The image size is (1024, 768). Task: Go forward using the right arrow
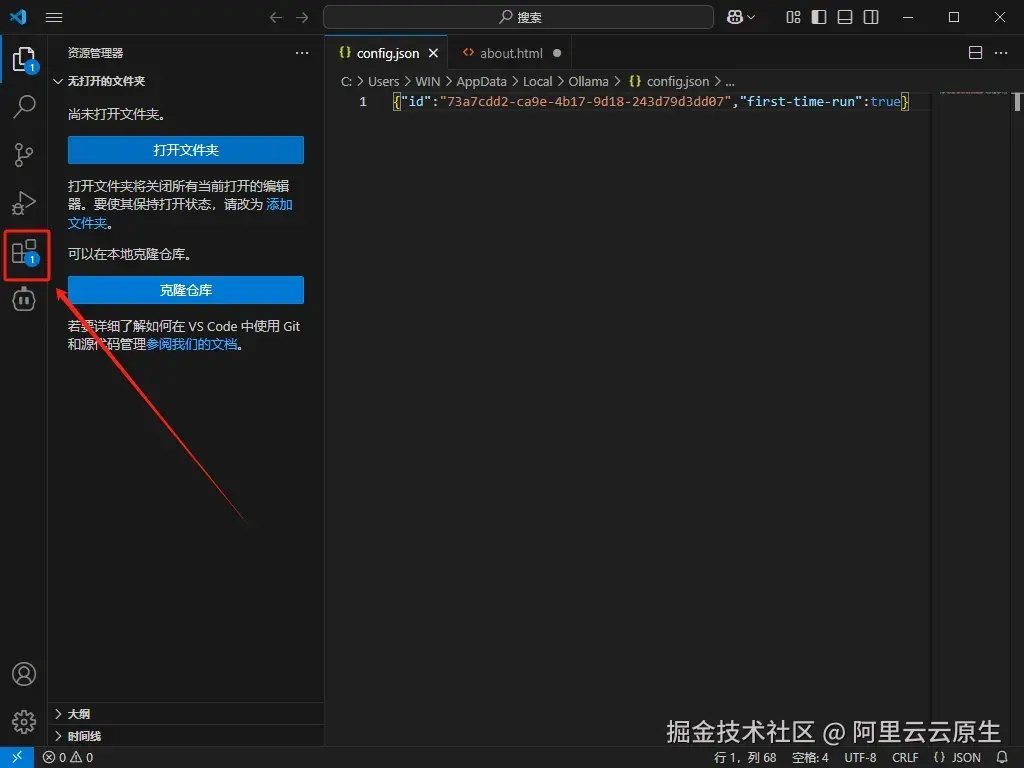[302, 18]
